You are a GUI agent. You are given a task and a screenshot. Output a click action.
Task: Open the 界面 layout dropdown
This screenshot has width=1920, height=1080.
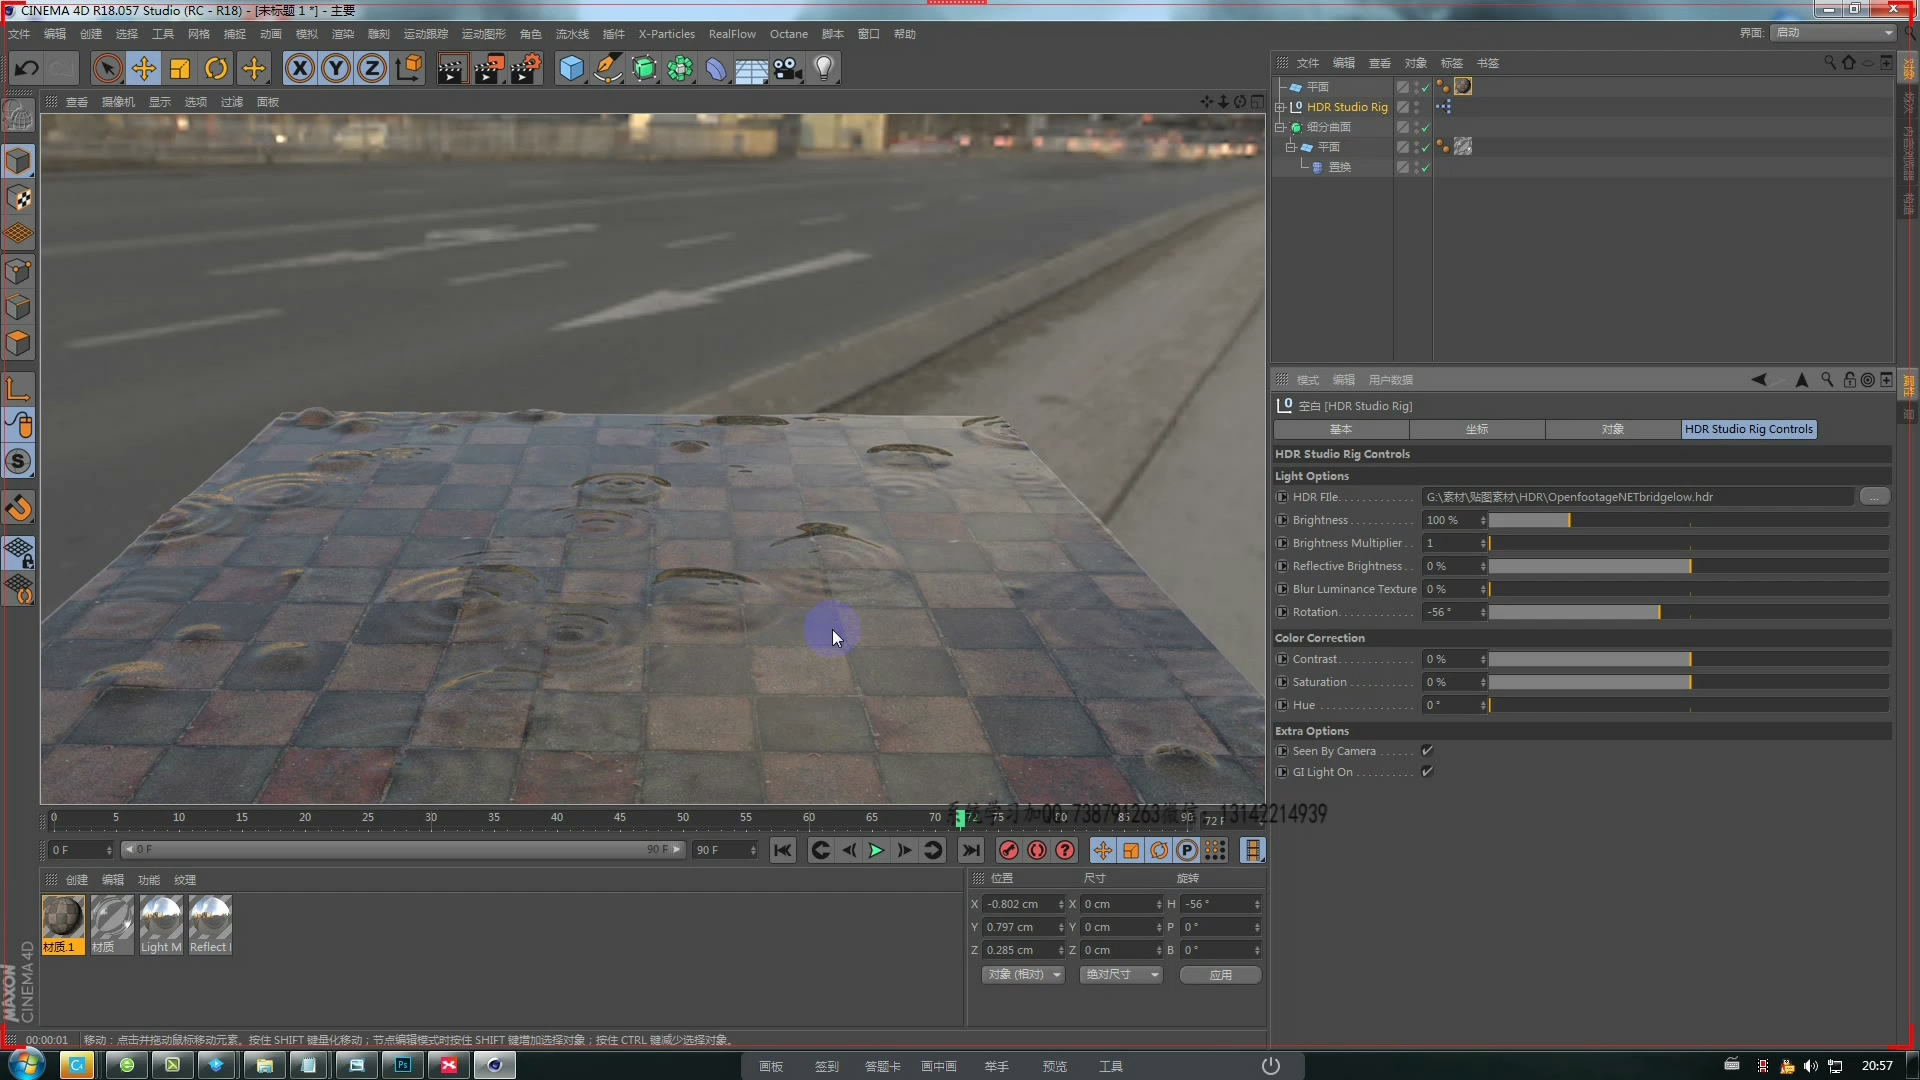point(1833,33)
